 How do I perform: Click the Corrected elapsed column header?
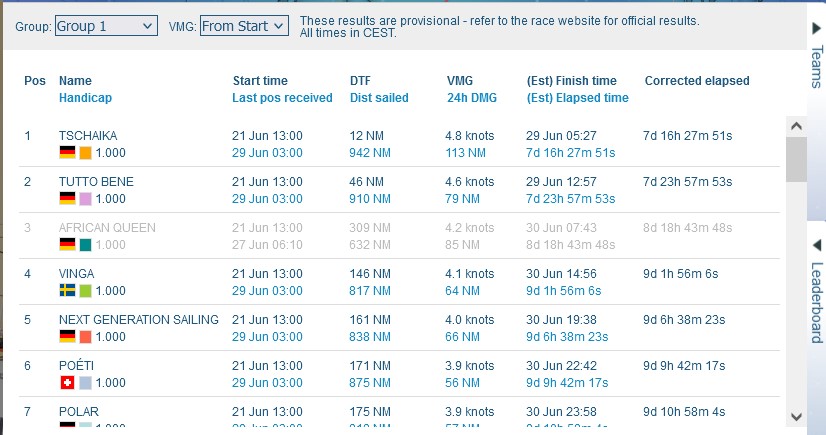(696, 81)
